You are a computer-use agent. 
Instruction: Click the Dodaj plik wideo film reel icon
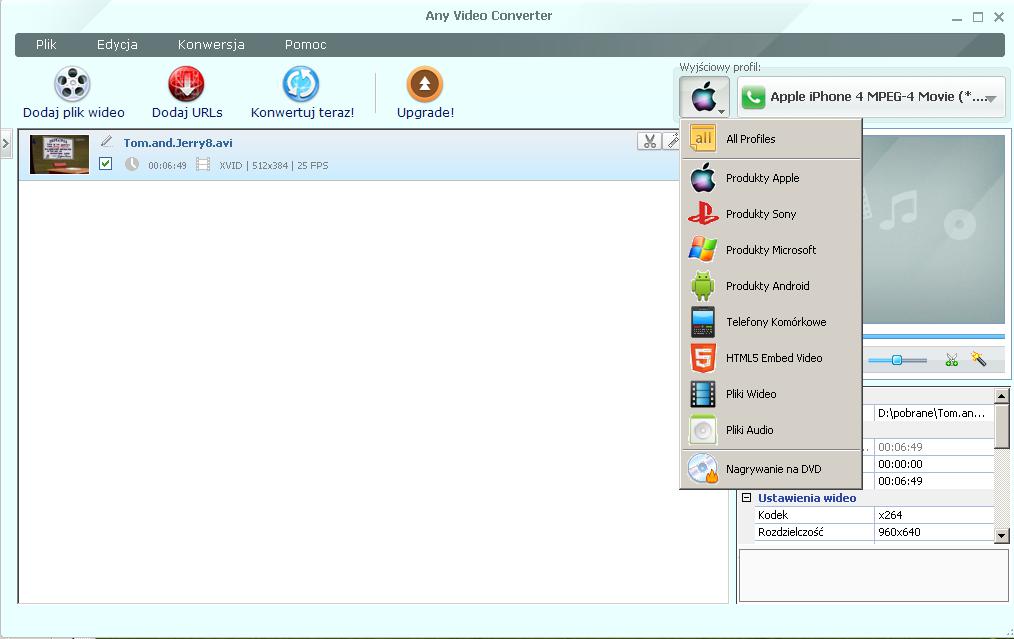(x=72, y=84)
